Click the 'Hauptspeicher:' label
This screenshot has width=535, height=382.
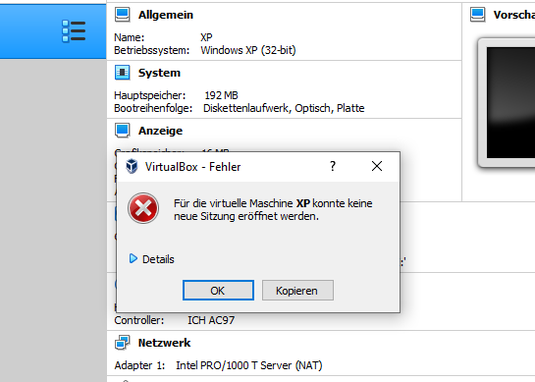pyautogui.click(x=150, y=95)
